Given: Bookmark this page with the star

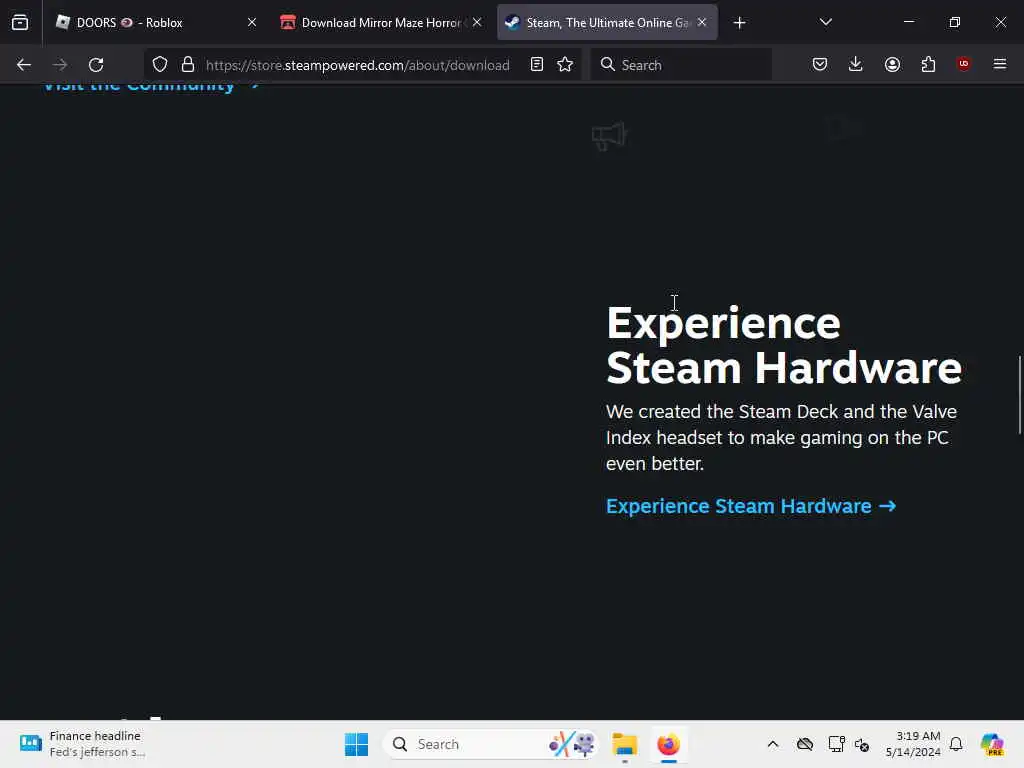Looking at the screenshot, I should point(565,65).
